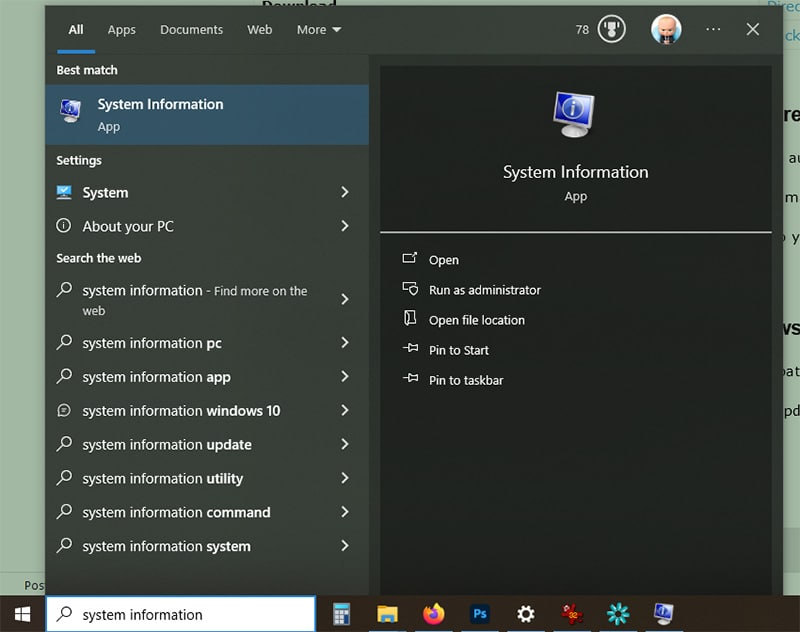
Task: Click the red application icon on the taskbar
Action: pos(571,614)
